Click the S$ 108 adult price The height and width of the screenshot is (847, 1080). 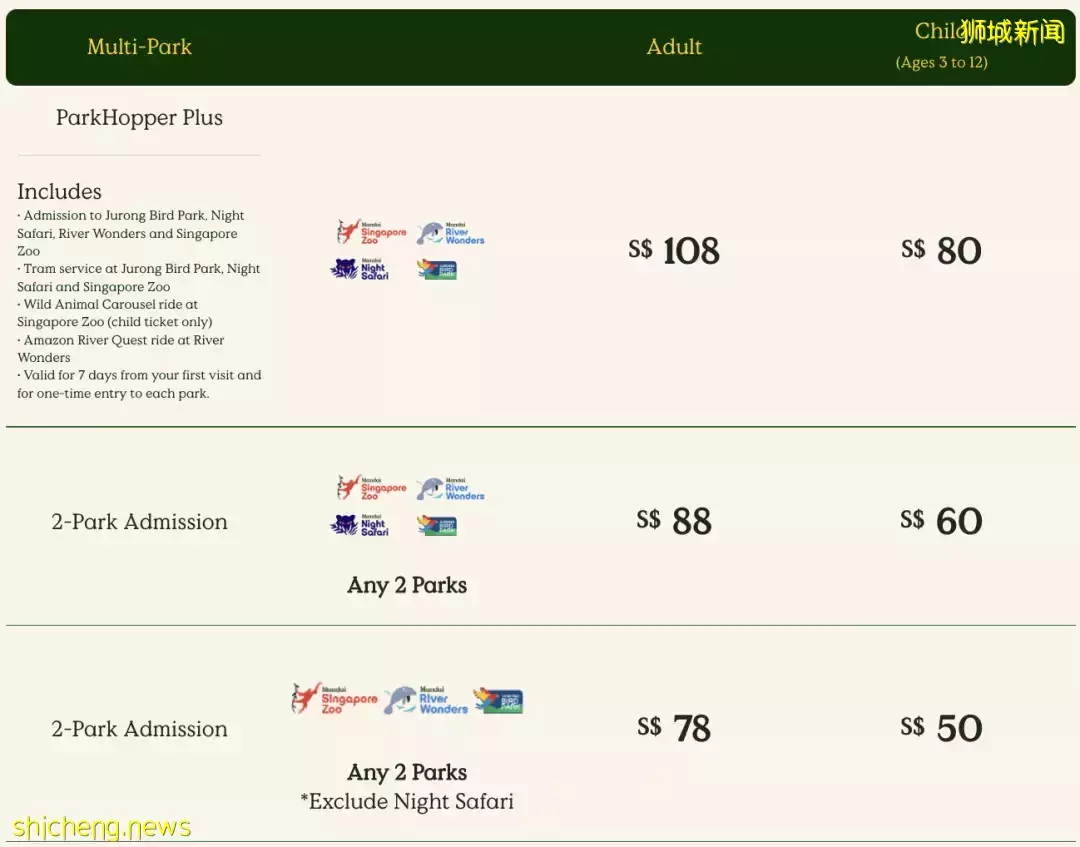pos(674,251)
